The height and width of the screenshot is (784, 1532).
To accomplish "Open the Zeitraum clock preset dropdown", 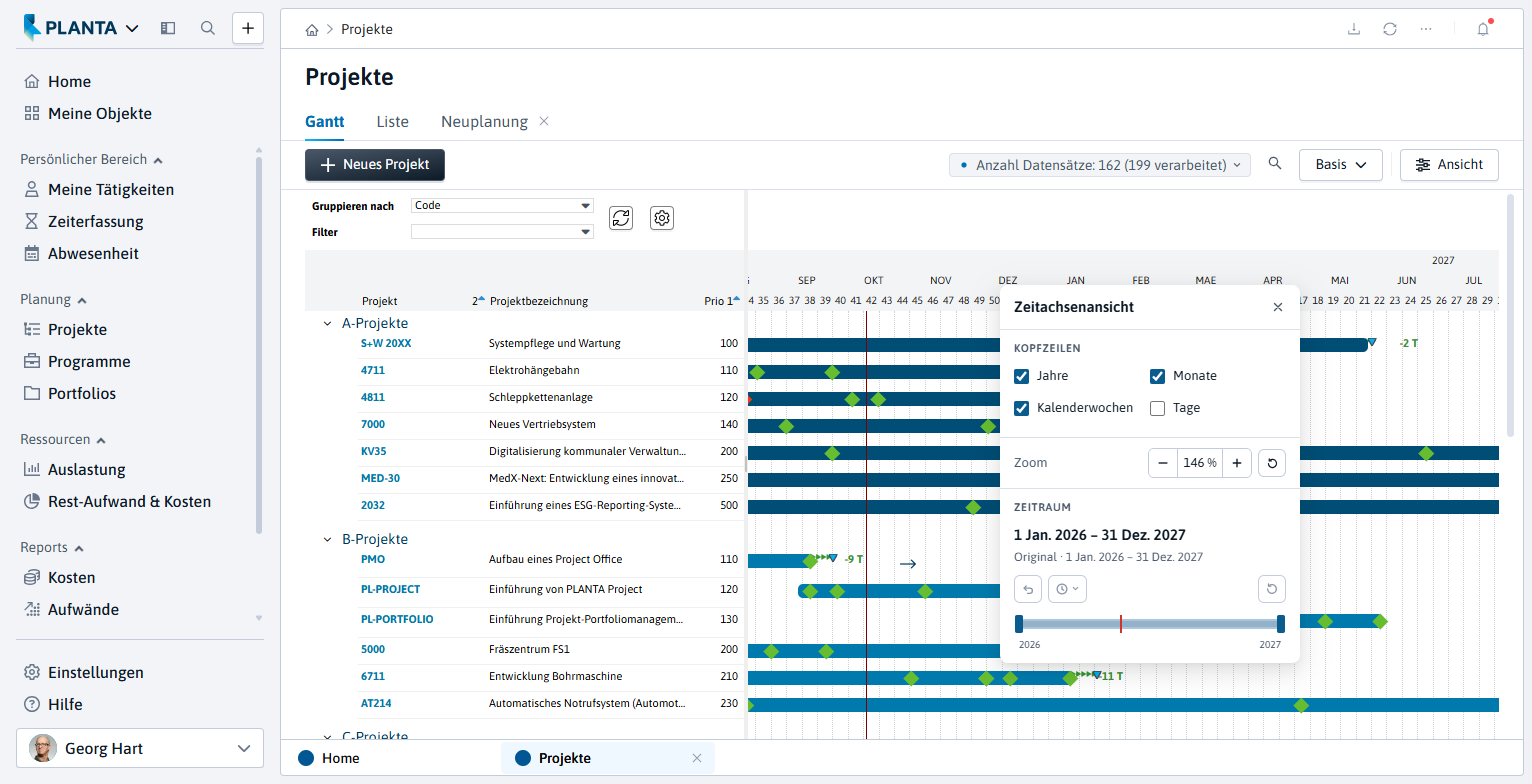I will (x=1067, y=589).
